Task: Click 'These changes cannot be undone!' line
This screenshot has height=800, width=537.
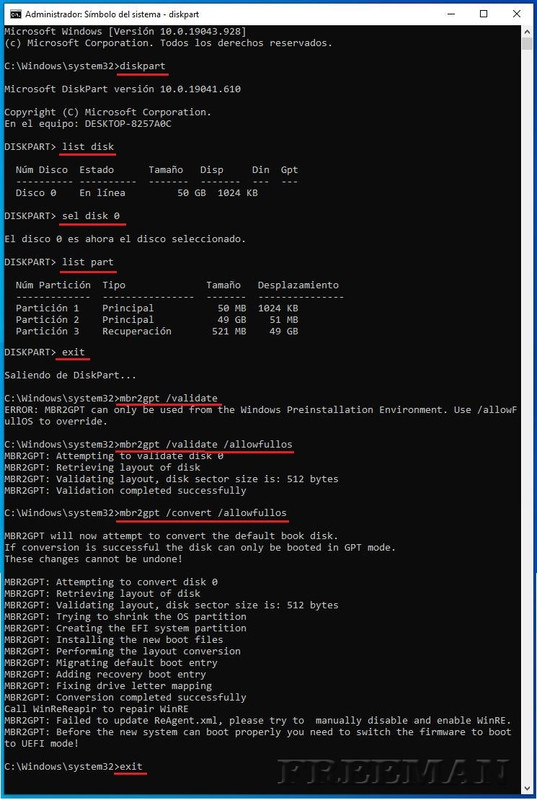Action: coord(93,559)
